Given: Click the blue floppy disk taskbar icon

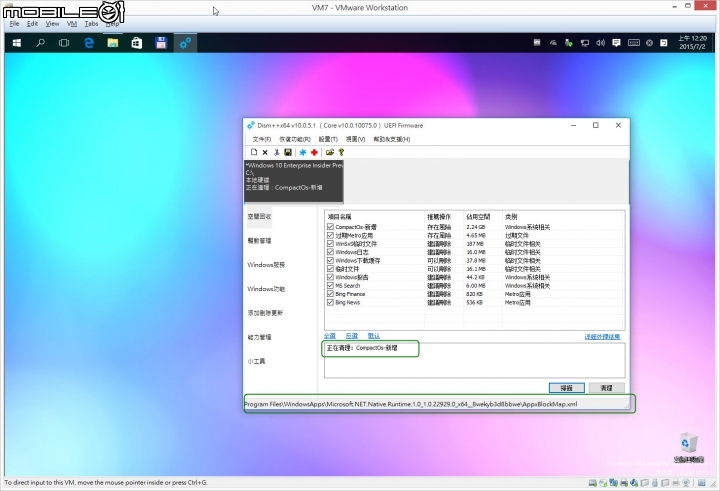Looking at the screenshot, I should [161, 43].
